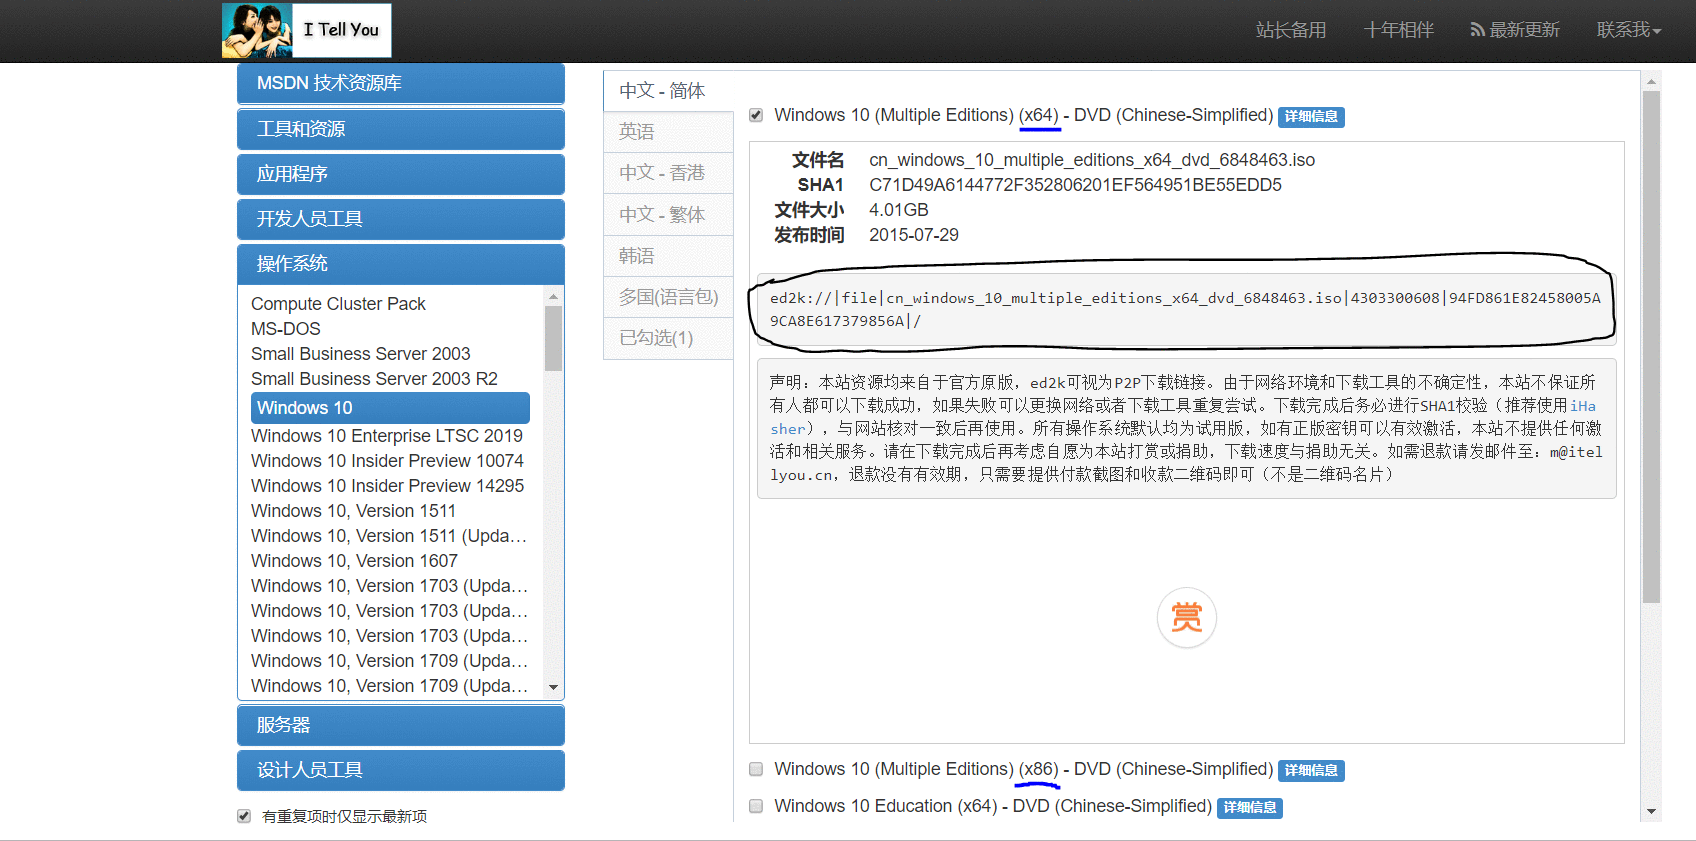Switch to the 韩语 language tab
Screen dimensions: 1696x841
coord(668,256)
